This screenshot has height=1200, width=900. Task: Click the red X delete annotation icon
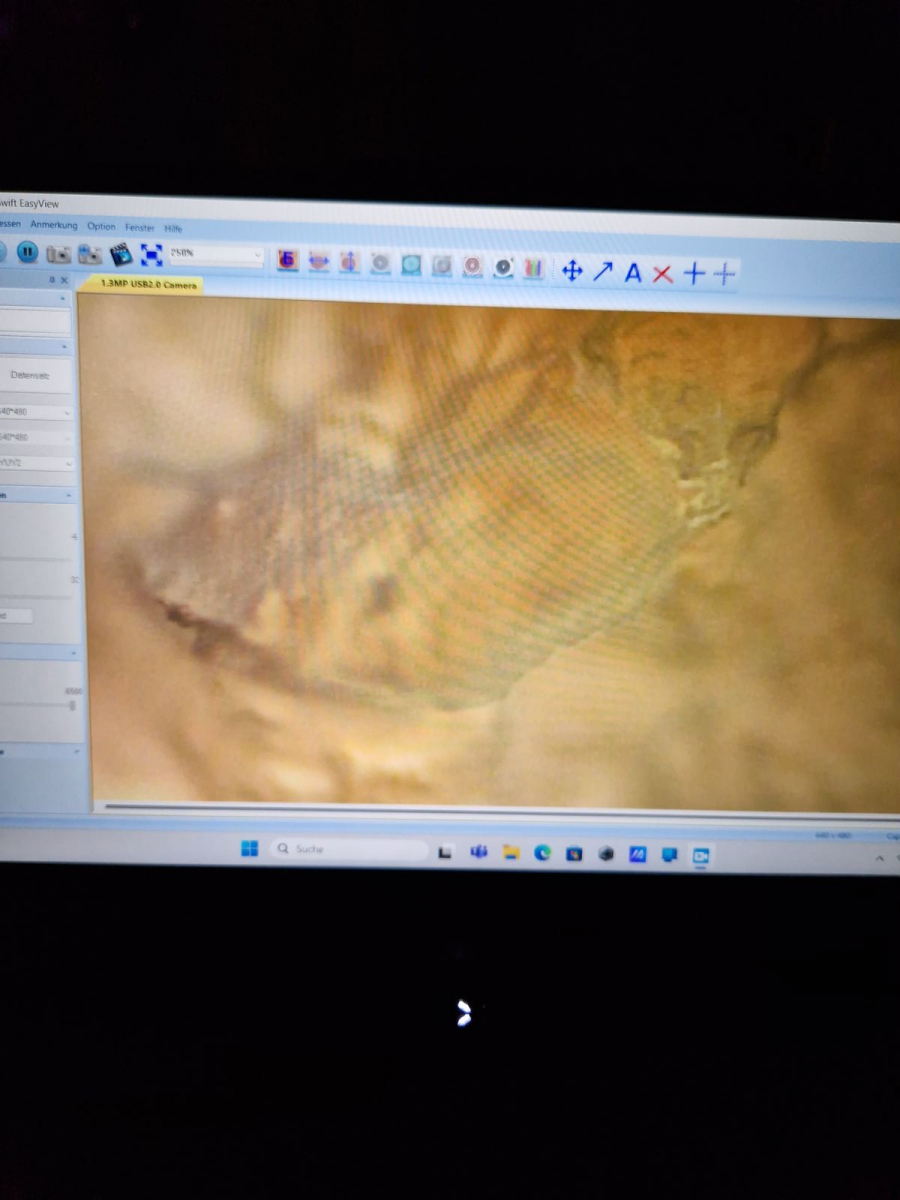[x=663, y=273]
